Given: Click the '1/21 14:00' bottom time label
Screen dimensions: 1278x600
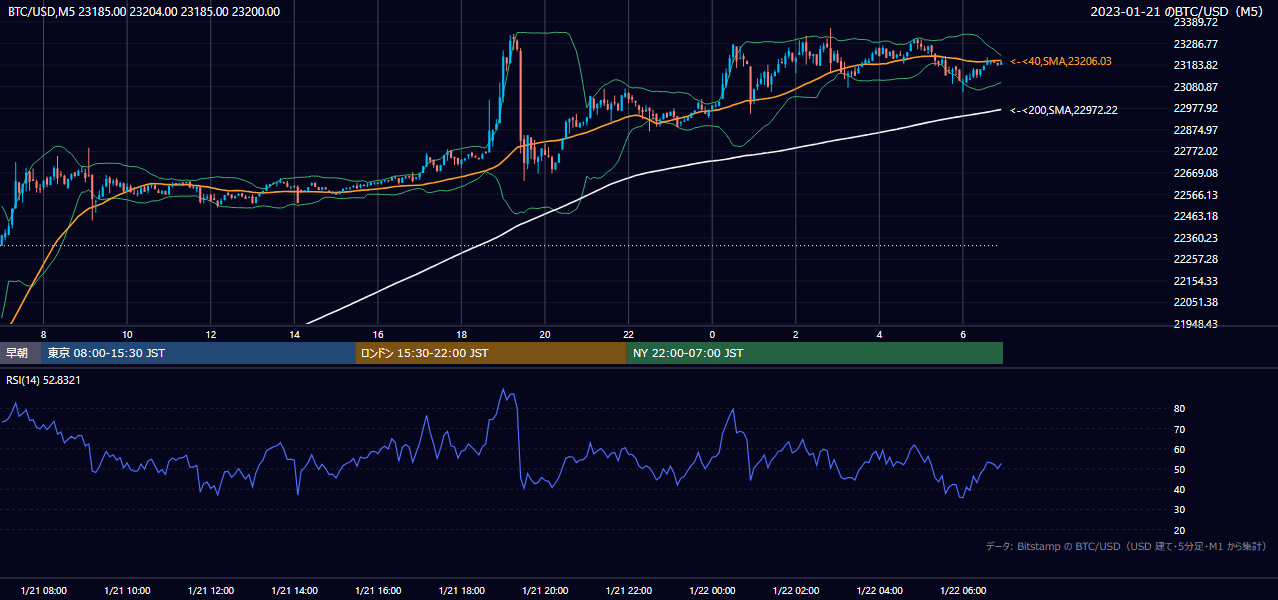Looking at the screenshot, I should [294, 591].
